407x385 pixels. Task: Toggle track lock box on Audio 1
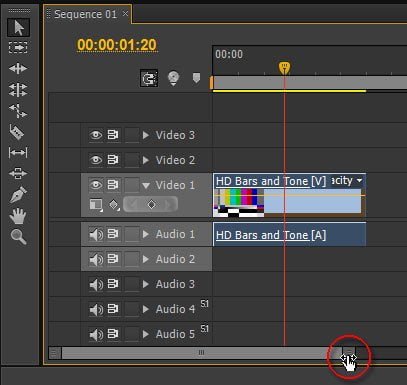pyautogui.click(x=132, y=235)
